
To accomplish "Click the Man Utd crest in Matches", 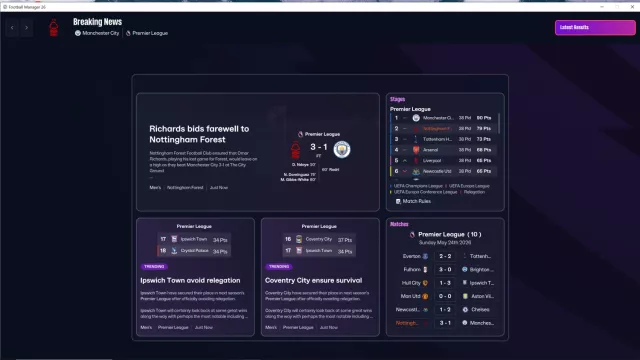I will click(x=425, y=296).
